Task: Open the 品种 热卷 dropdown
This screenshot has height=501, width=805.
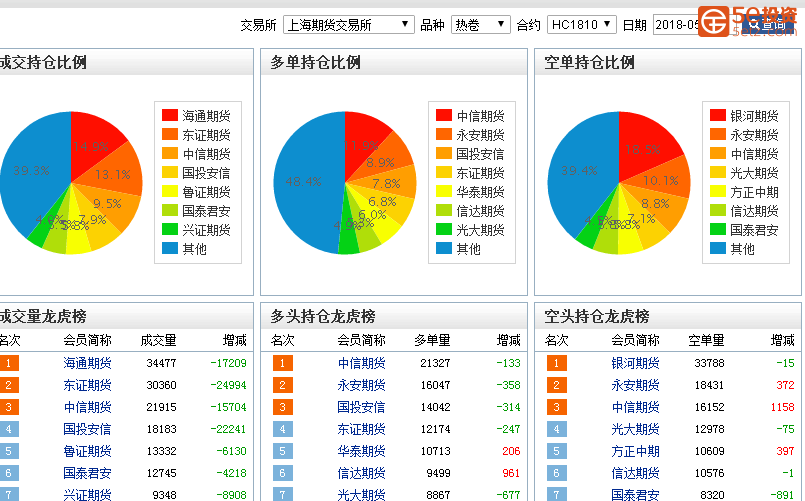Action: coord(481,25)
